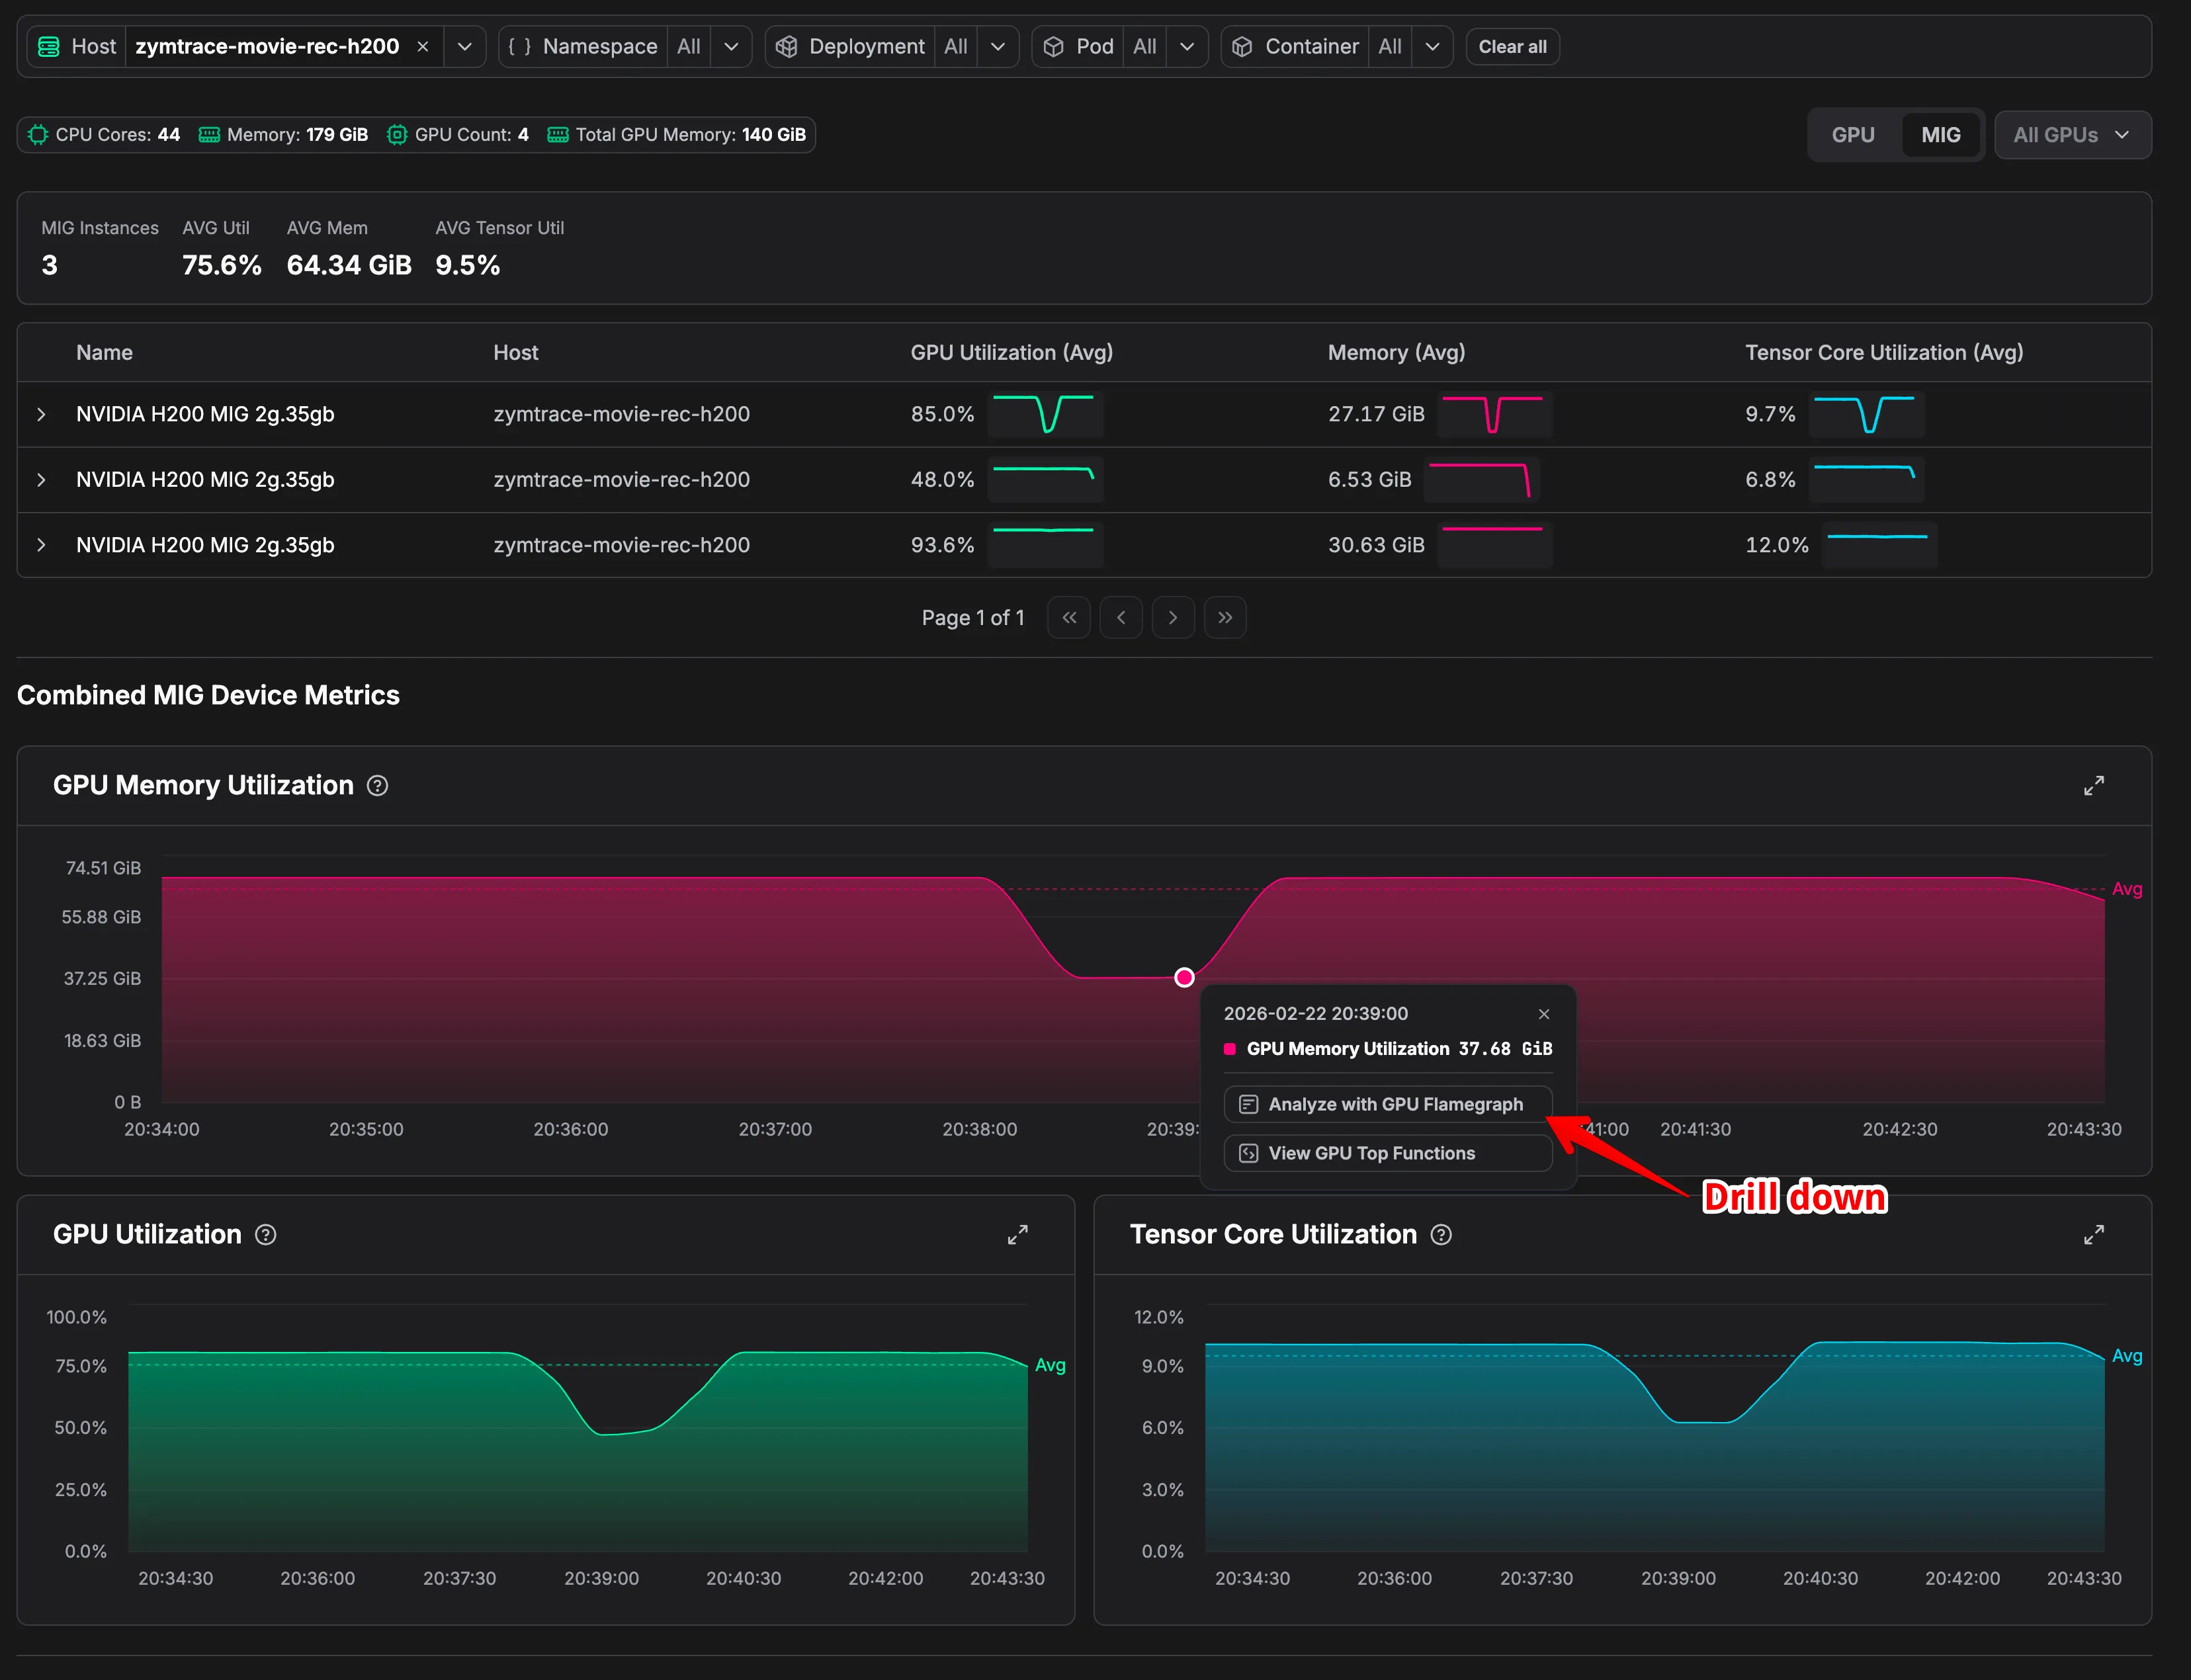Go to the last page of table

(1225, 618)
